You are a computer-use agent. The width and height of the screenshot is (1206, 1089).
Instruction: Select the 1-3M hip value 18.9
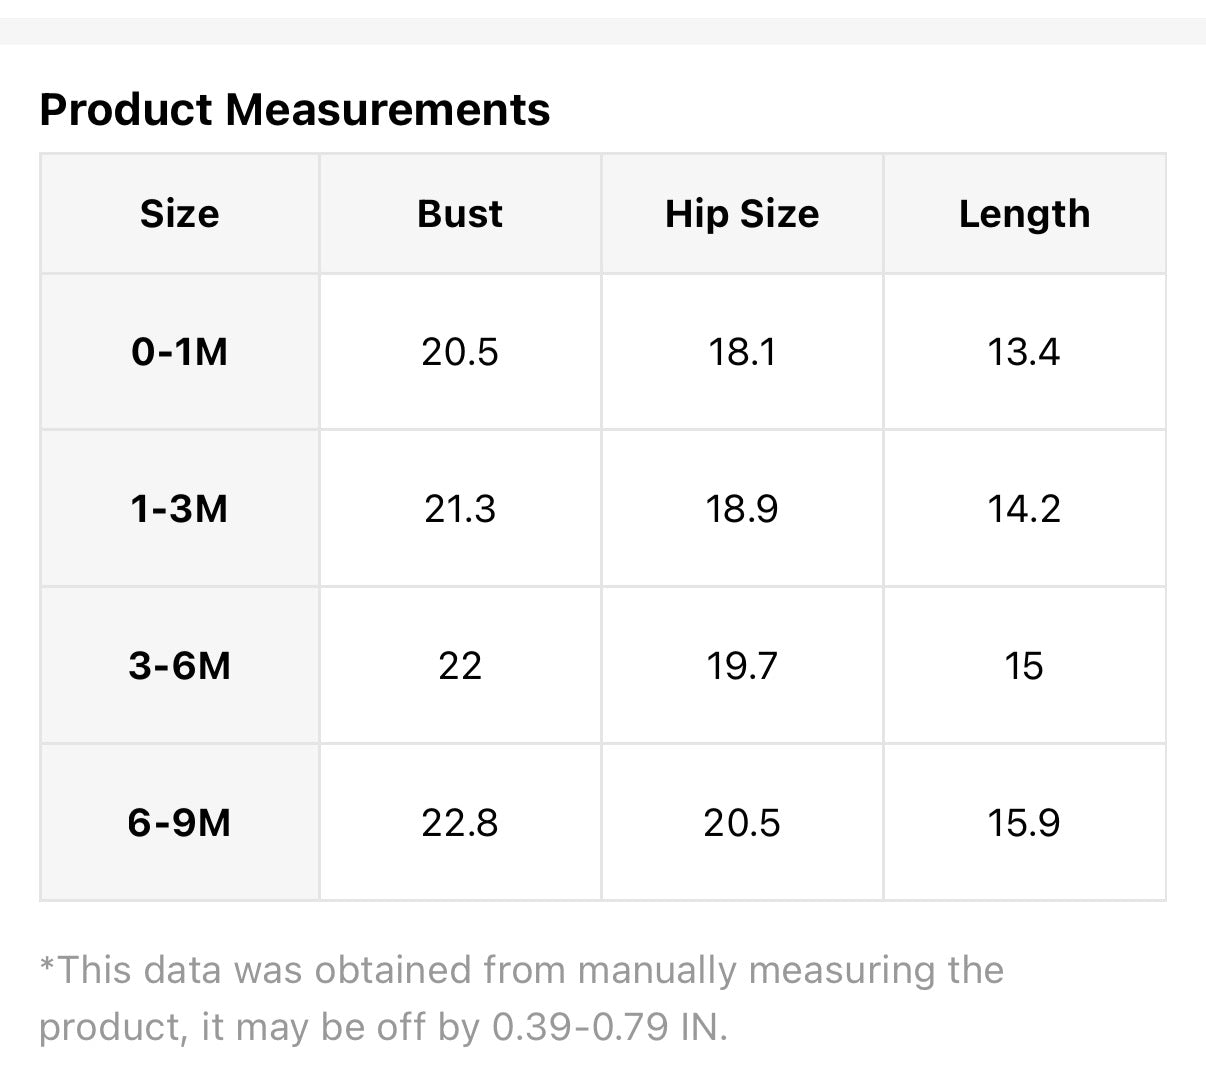tap(742, 509)
